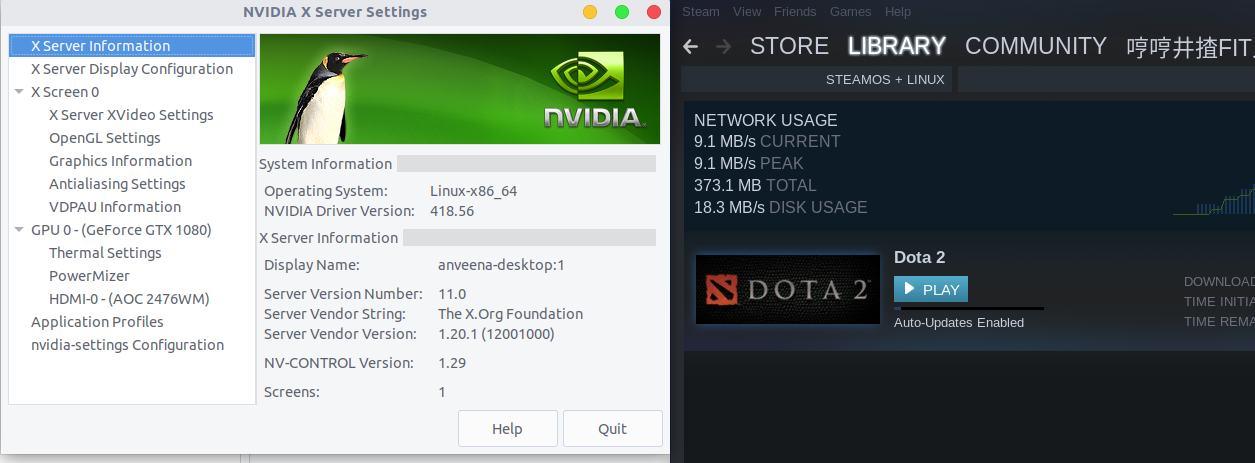Close the NVIDIA X Server Settings window
The image size is (1255, 463).
pyautogui.click(x=654, y=12)
